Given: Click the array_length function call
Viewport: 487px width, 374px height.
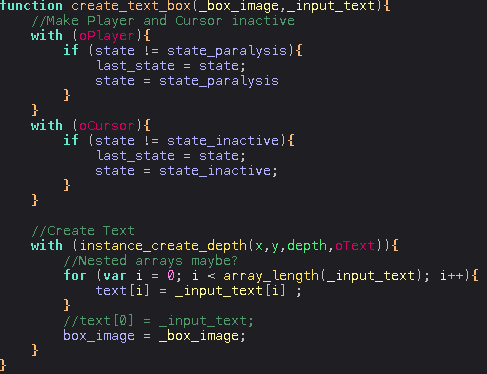Looking at the screenshot, I should click(271, 276).
